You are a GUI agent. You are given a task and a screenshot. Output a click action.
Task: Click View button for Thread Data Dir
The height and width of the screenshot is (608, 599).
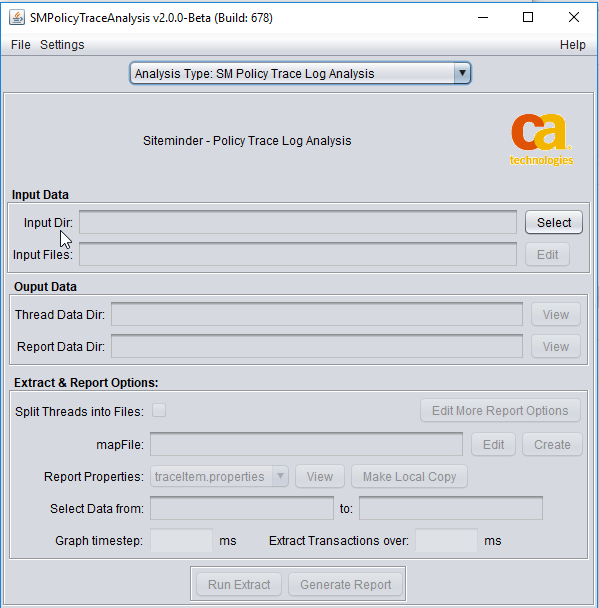click(x=556, y=314)
